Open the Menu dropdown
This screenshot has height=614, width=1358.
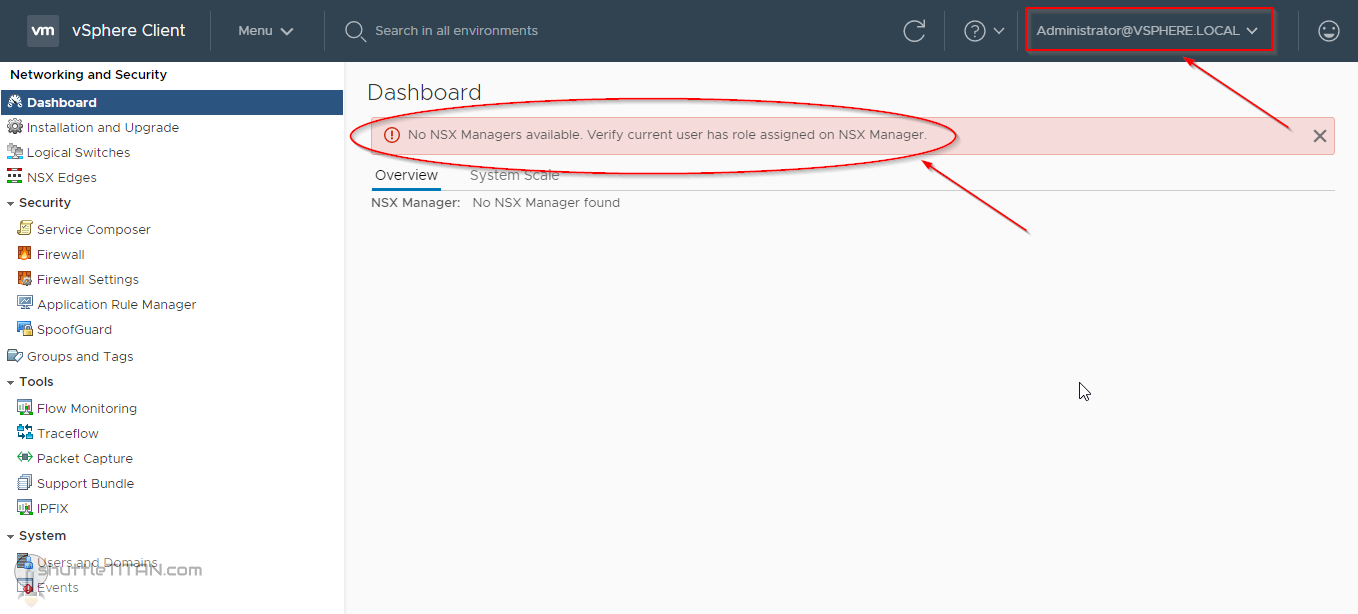[x=266, y=31]
